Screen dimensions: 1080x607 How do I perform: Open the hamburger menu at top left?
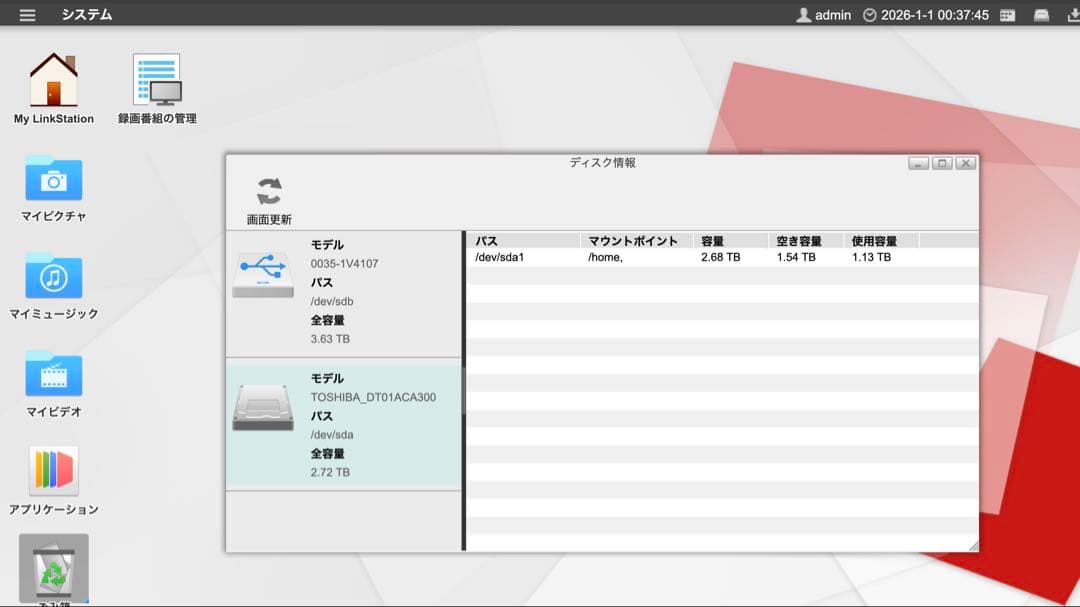click(x=27, y=14)
